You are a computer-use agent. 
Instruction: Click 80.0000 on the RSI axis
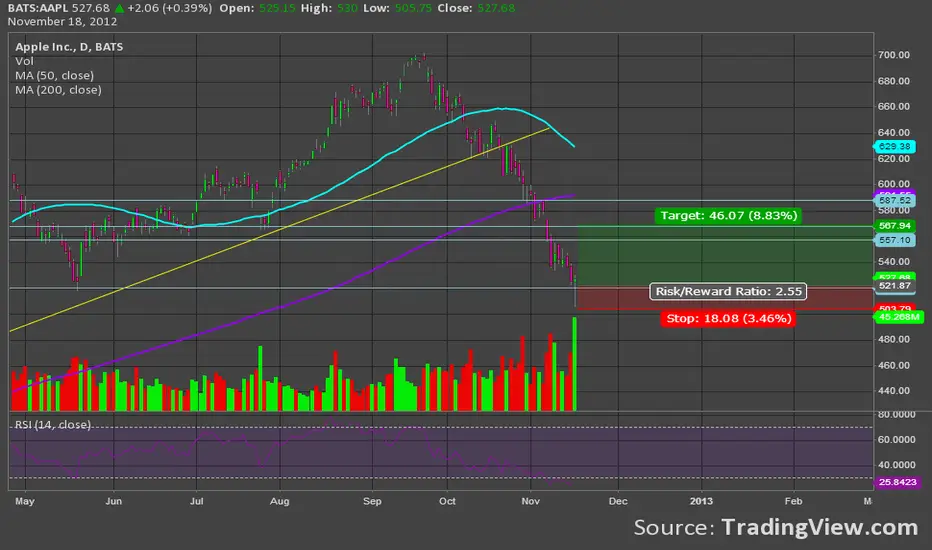897,414
